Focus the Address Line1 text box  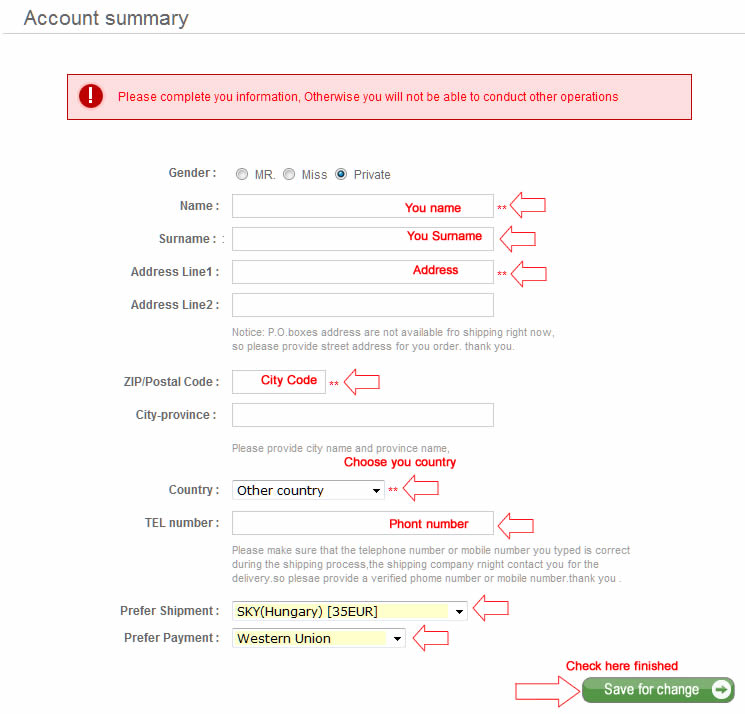pyautogui.click(x=320, y=272)
